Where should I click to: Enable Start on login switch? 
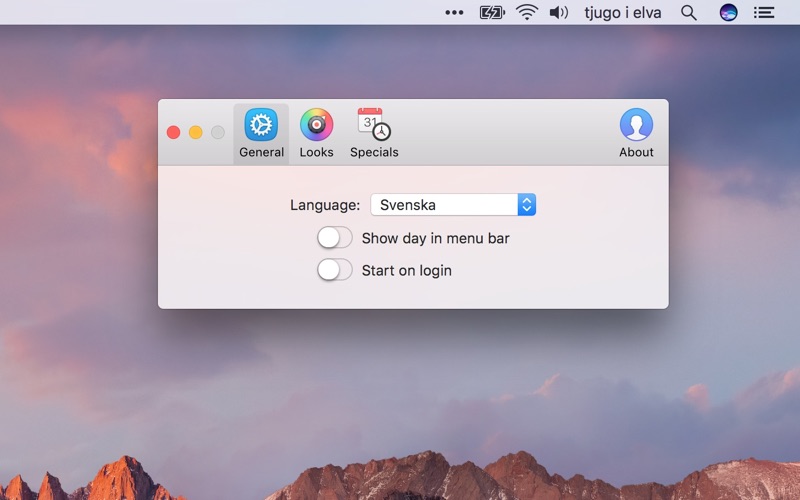pyautogui.click(x=335, y=270)
